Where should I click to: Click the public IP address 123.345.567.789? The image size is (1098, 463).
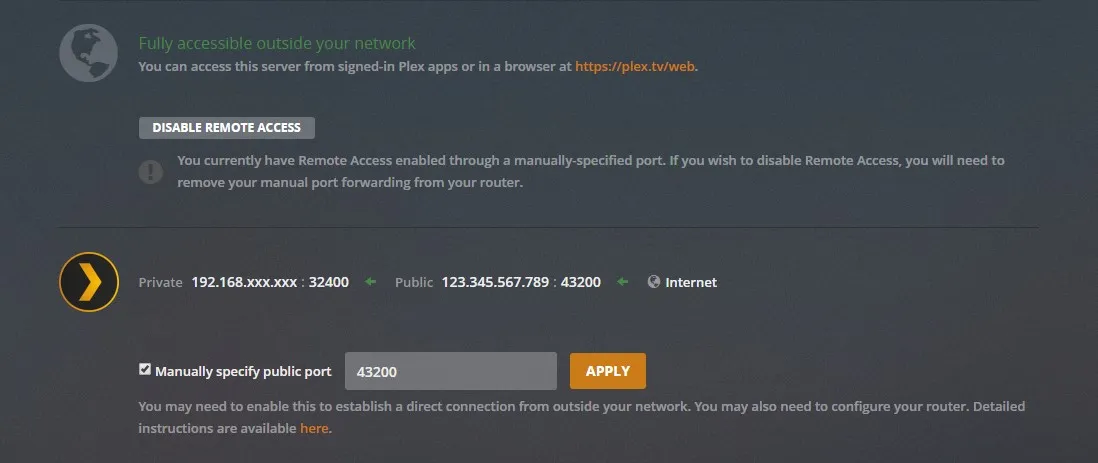494,282
